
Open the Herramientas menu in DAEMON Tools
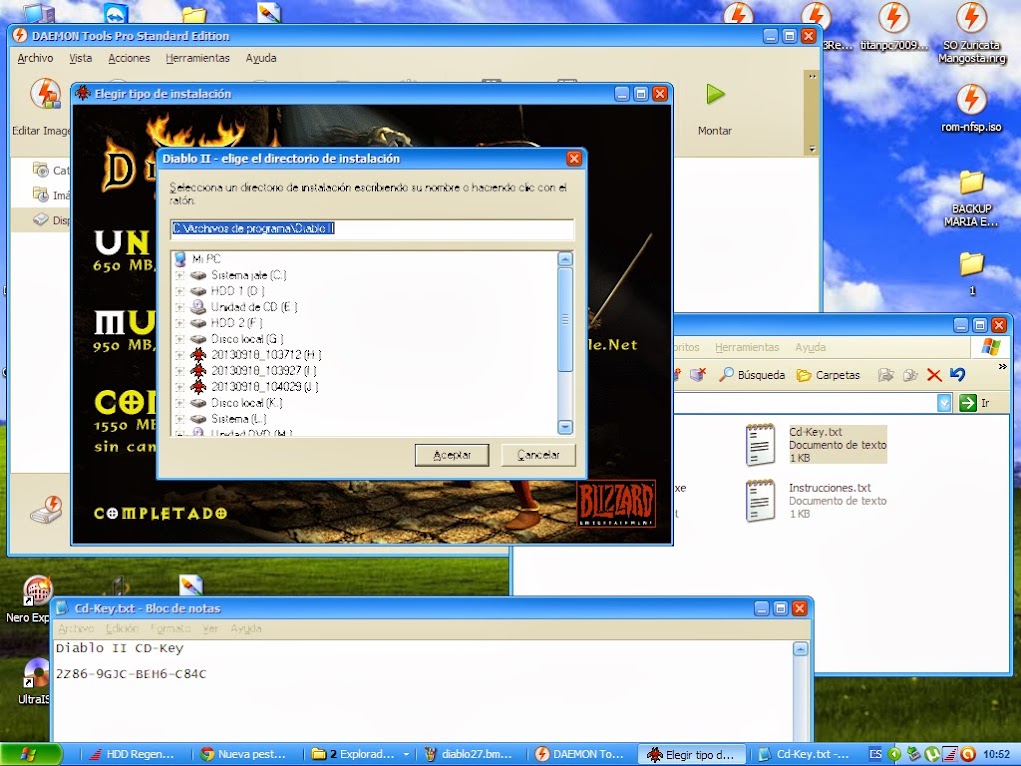[x=198, y=58]
